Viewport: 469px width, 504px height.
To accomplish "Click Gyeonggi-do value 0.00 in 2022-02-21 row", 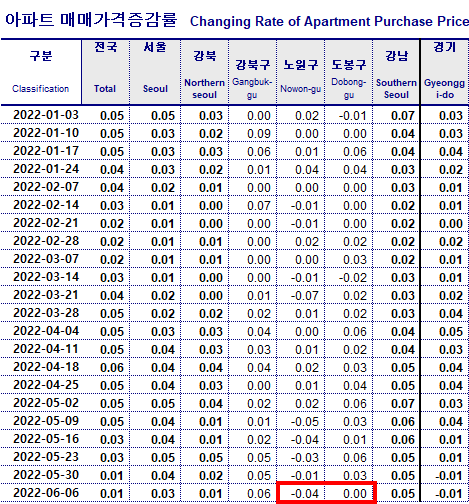I will [451, 224].
